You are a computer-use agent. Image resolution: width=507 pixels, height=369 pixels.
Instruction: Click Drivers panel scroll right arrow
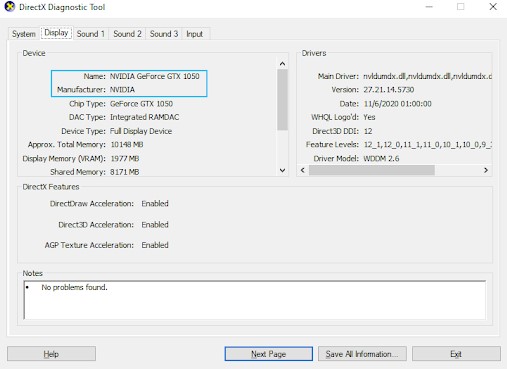coord(486,170)
